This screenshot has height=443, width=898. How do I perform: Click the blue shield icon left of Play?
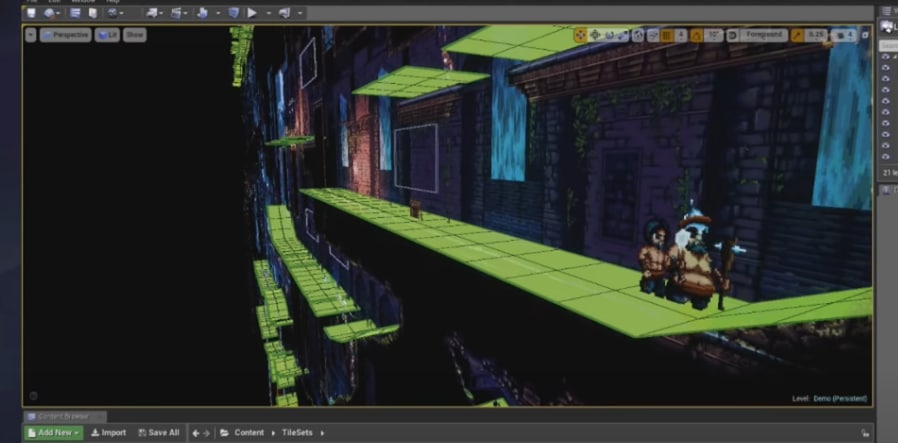(234, 13)
